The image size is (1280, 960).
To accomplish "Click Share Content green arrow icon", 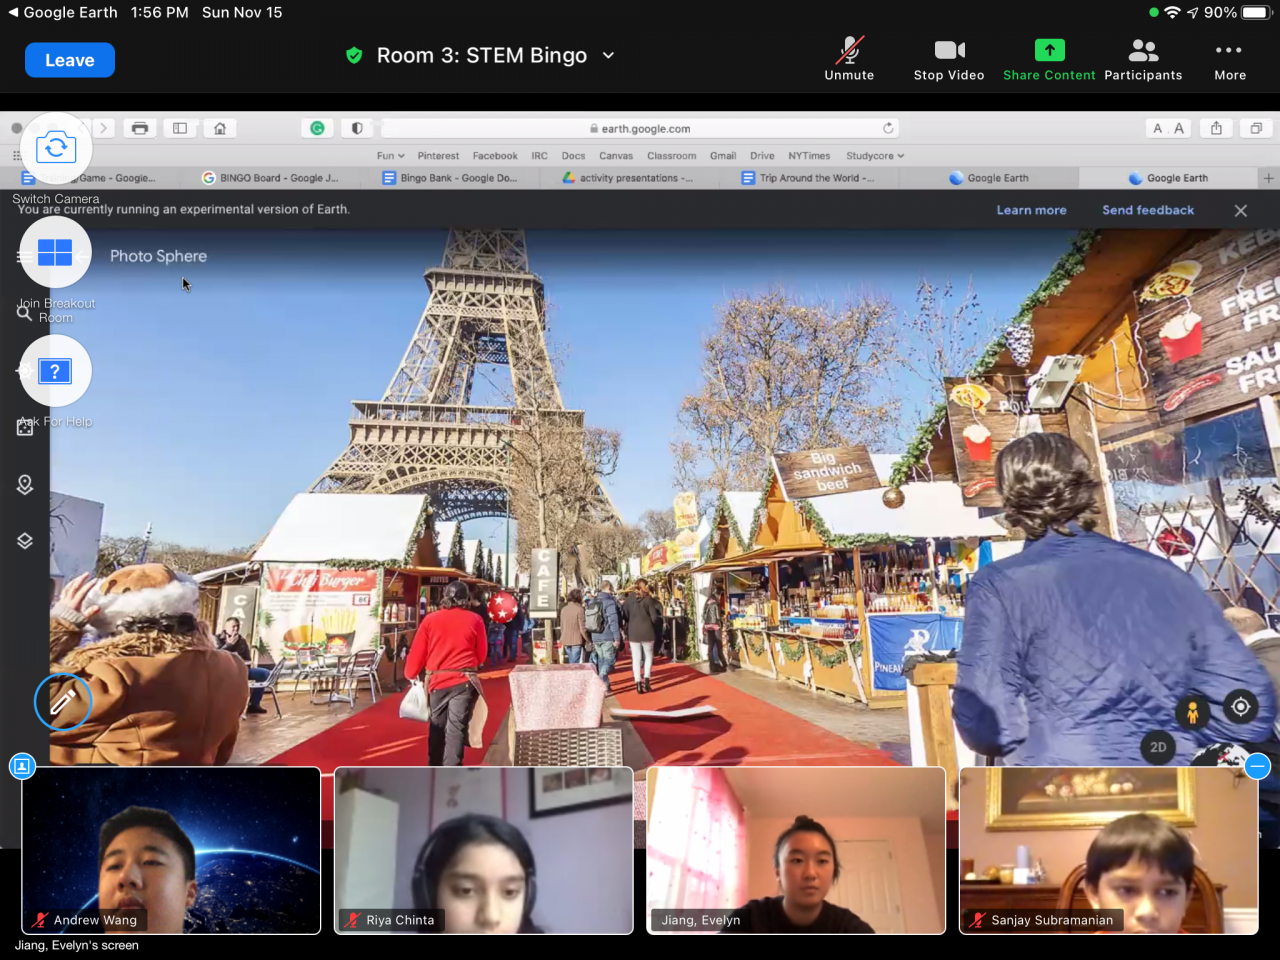I will coord(1049,51).
